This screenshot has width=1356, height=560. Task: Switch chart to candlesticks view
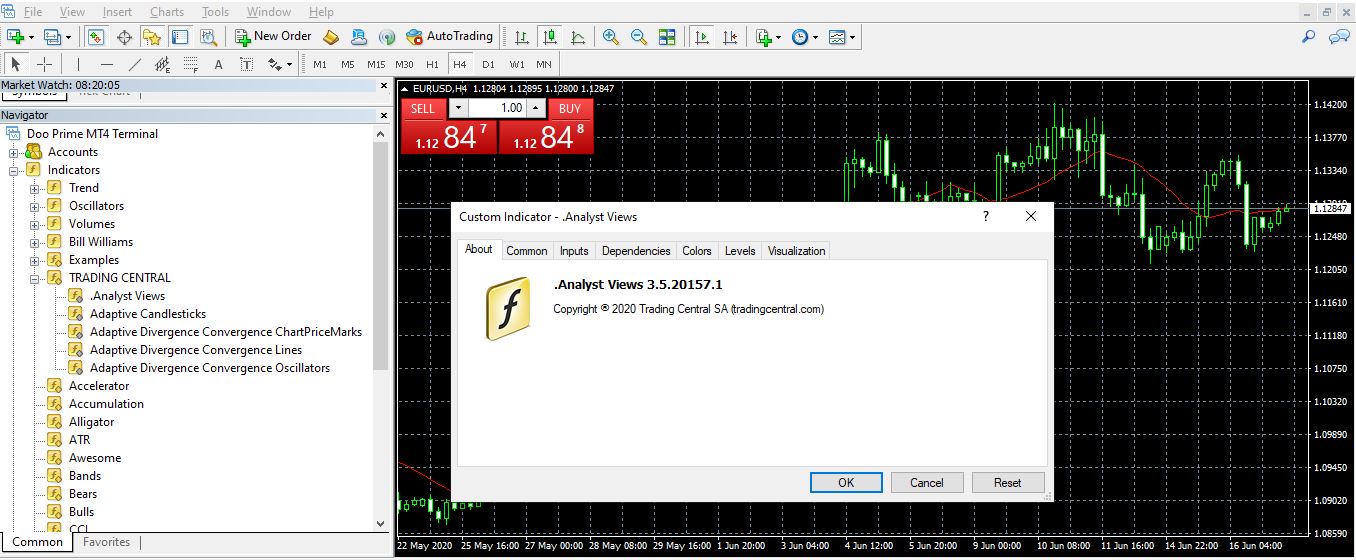(549, 37)
